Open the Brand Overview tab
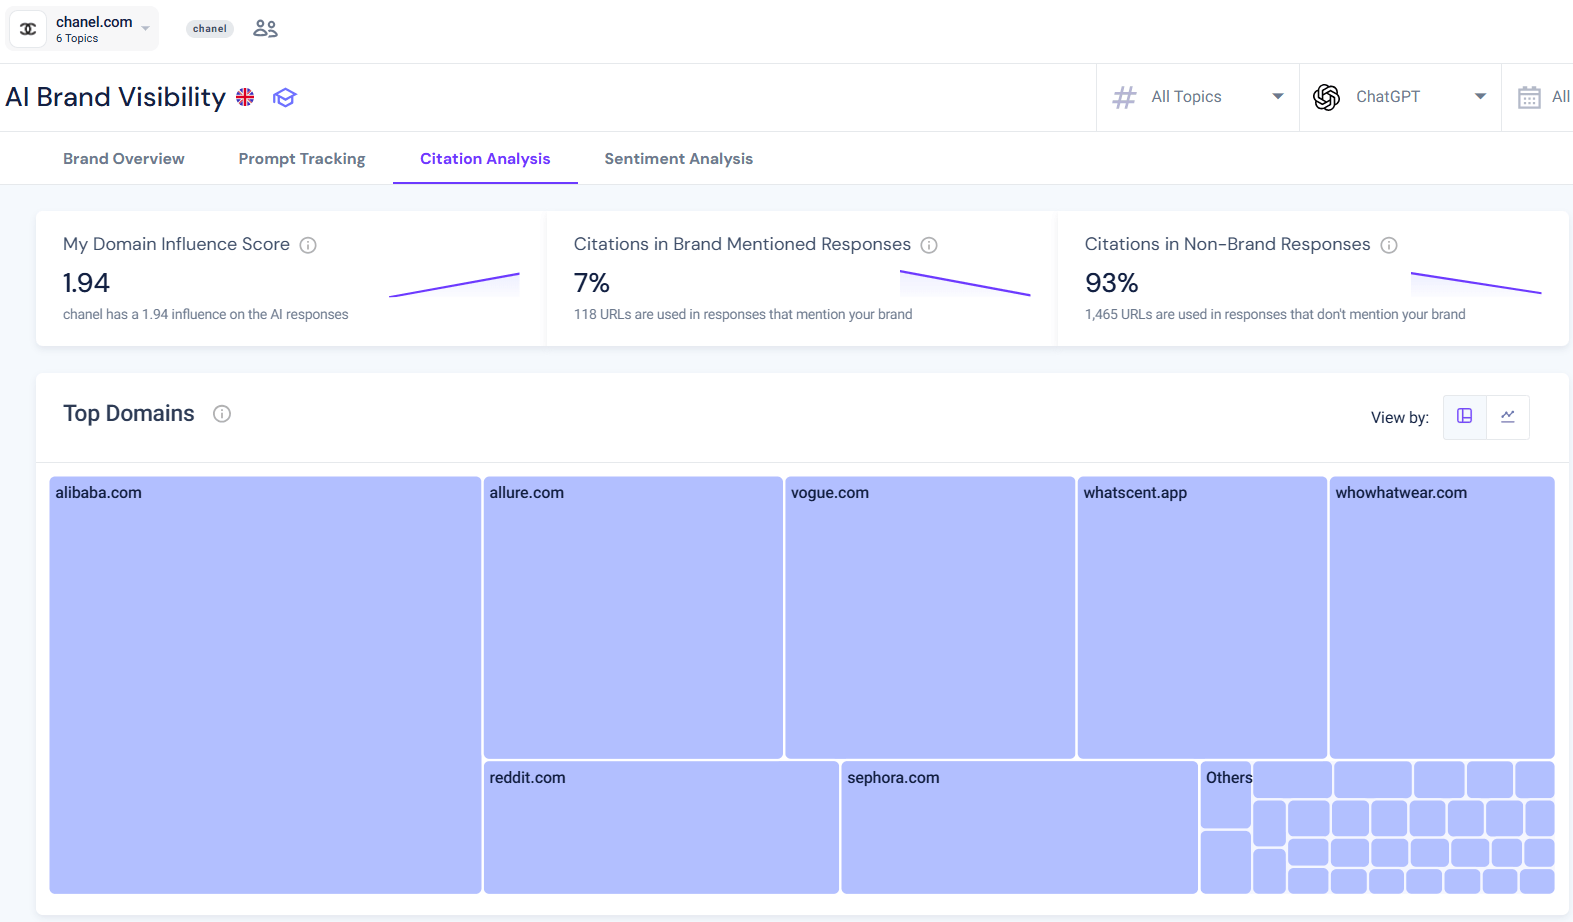The height and width of the screenshot is (922, 1573). pos(124,159)
